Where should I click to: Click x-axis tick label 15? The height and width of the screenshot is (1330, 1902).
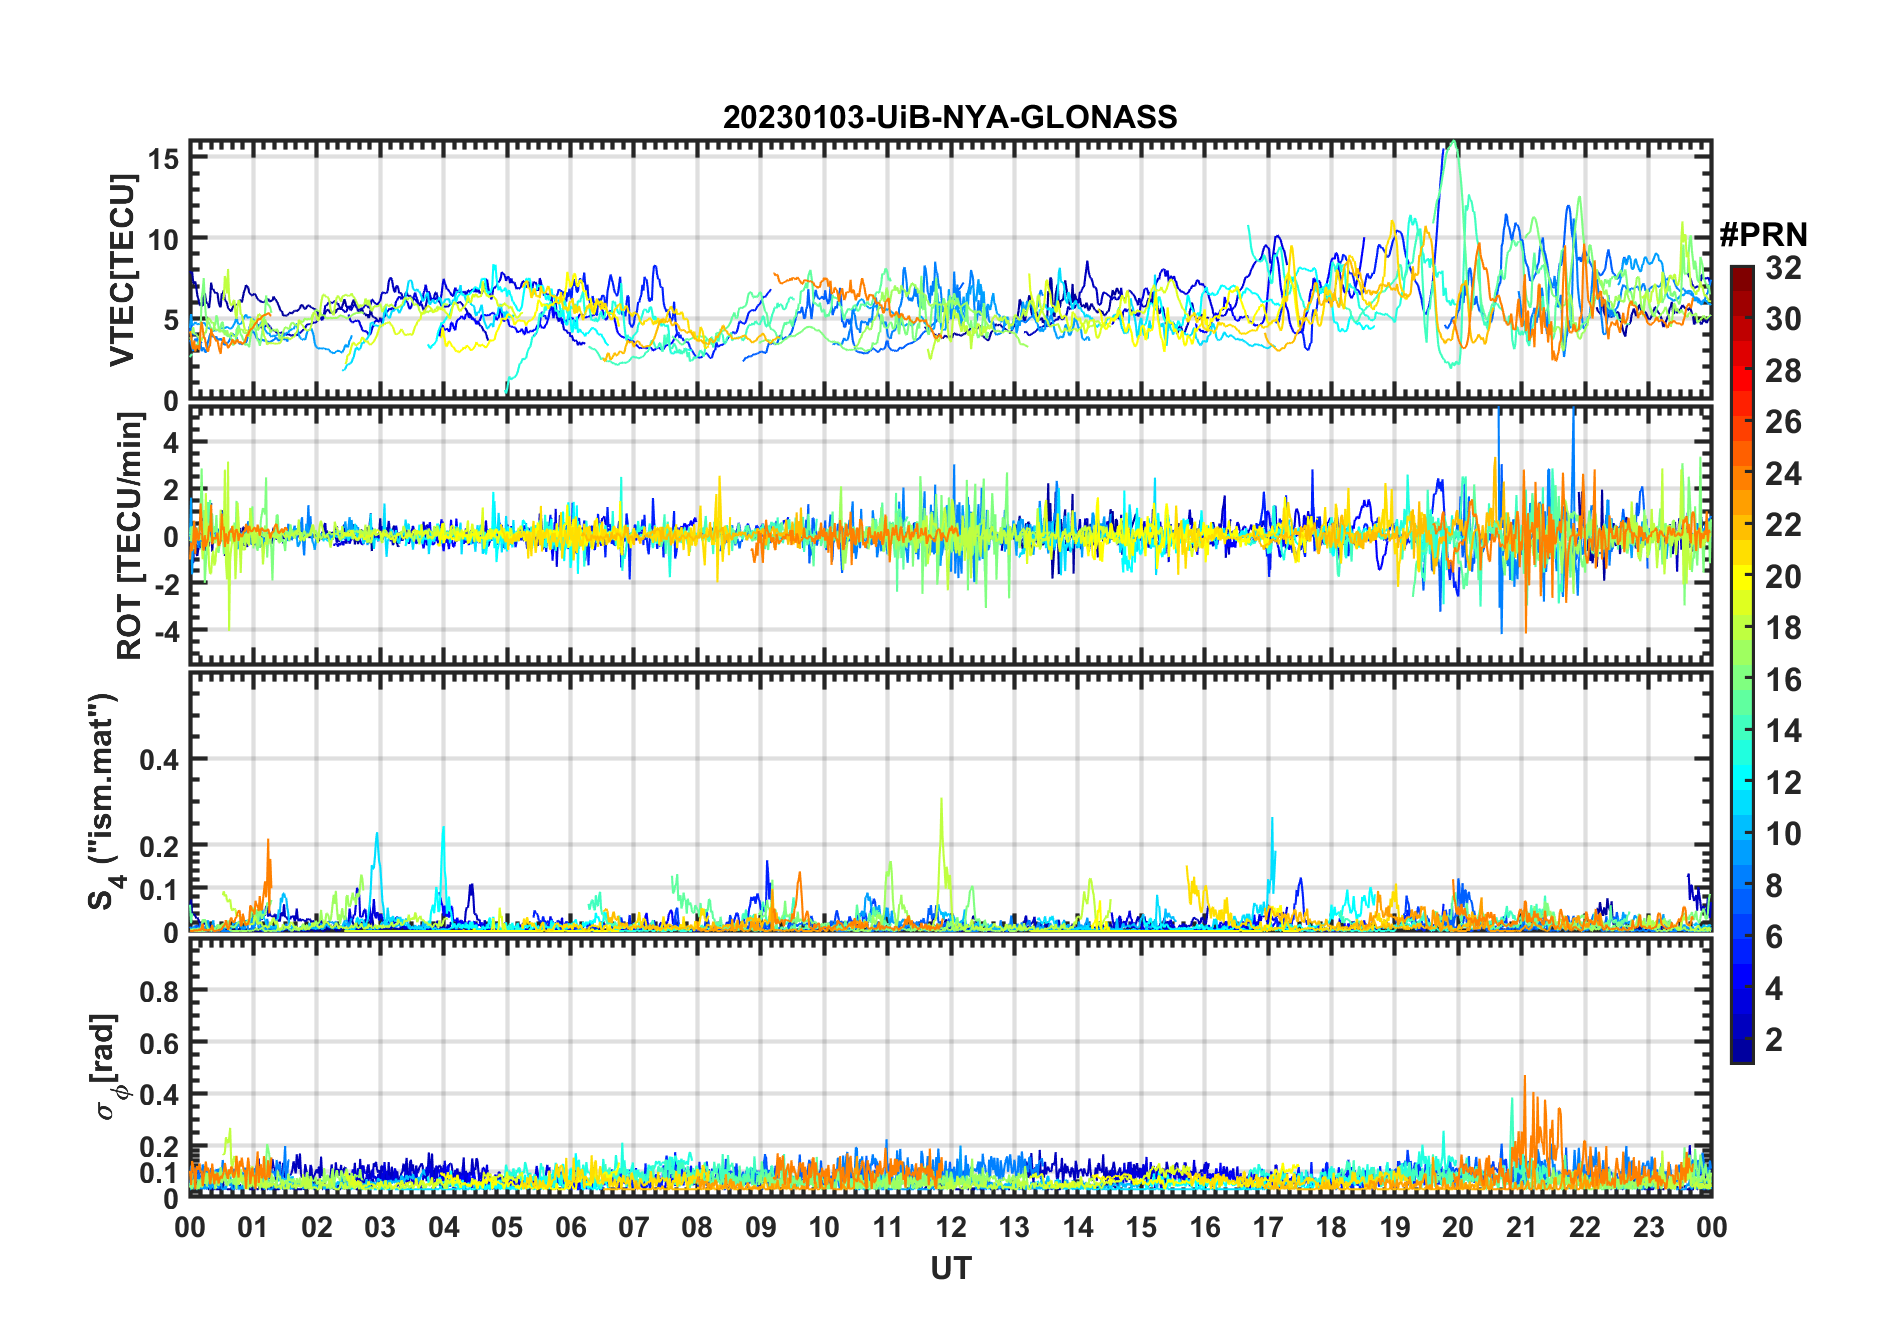[1141, 1228]
